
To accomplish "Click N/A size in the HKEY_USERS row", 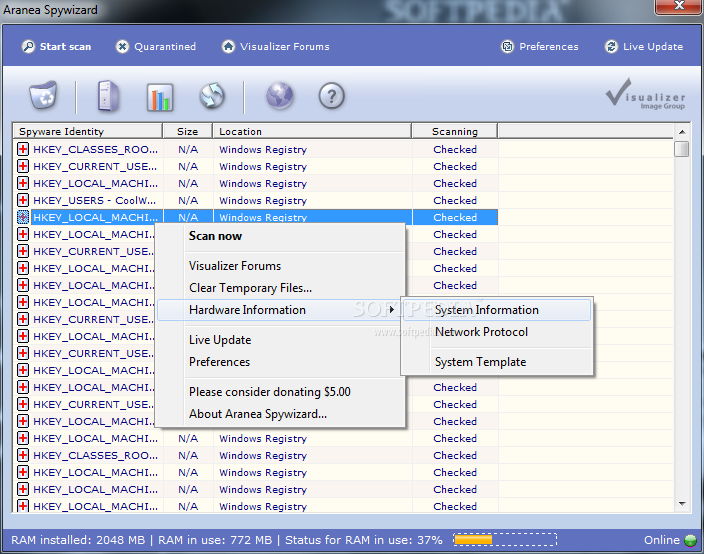I will tap(188, 200).
